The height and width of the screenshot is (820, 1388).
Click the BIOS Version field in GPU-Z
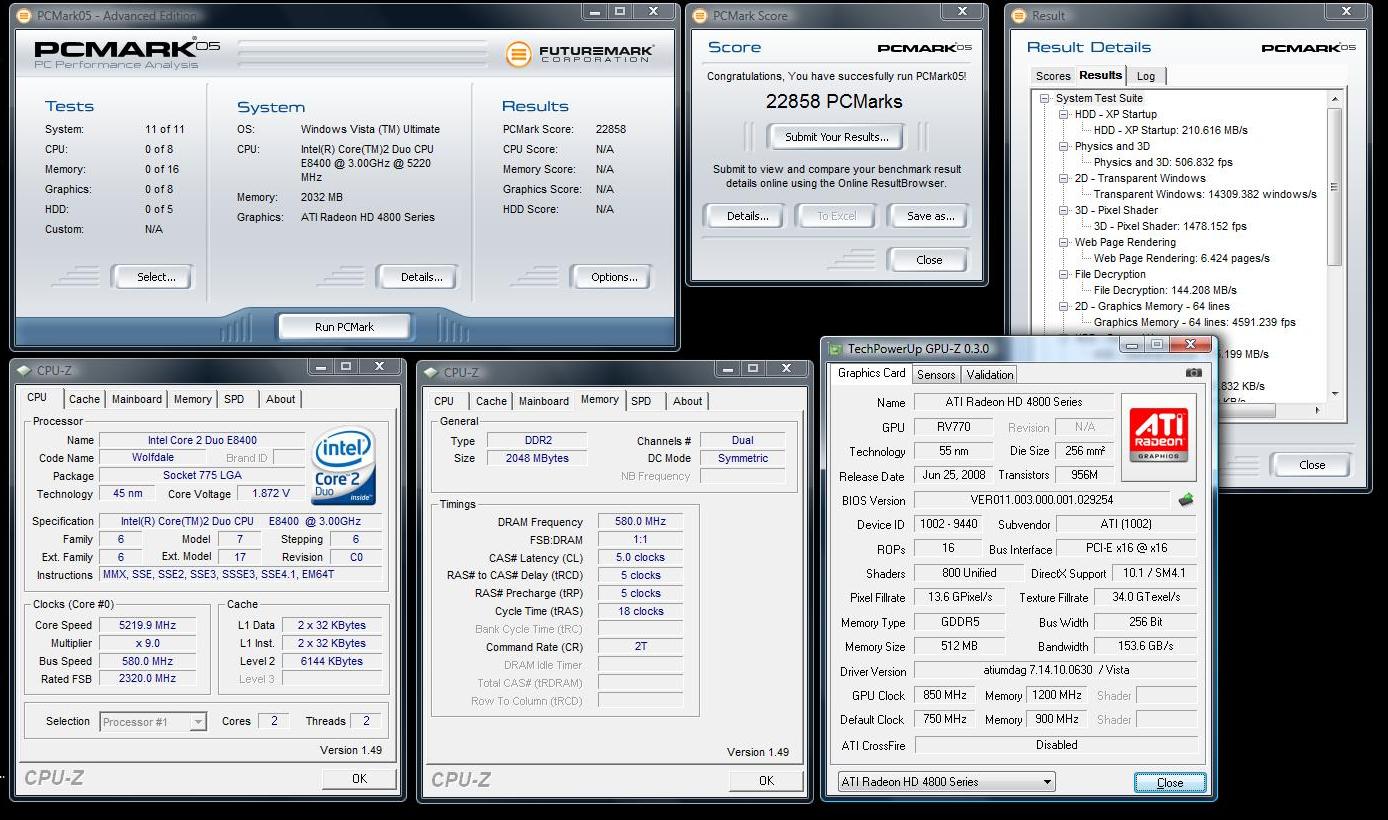tap(1041, 500)
